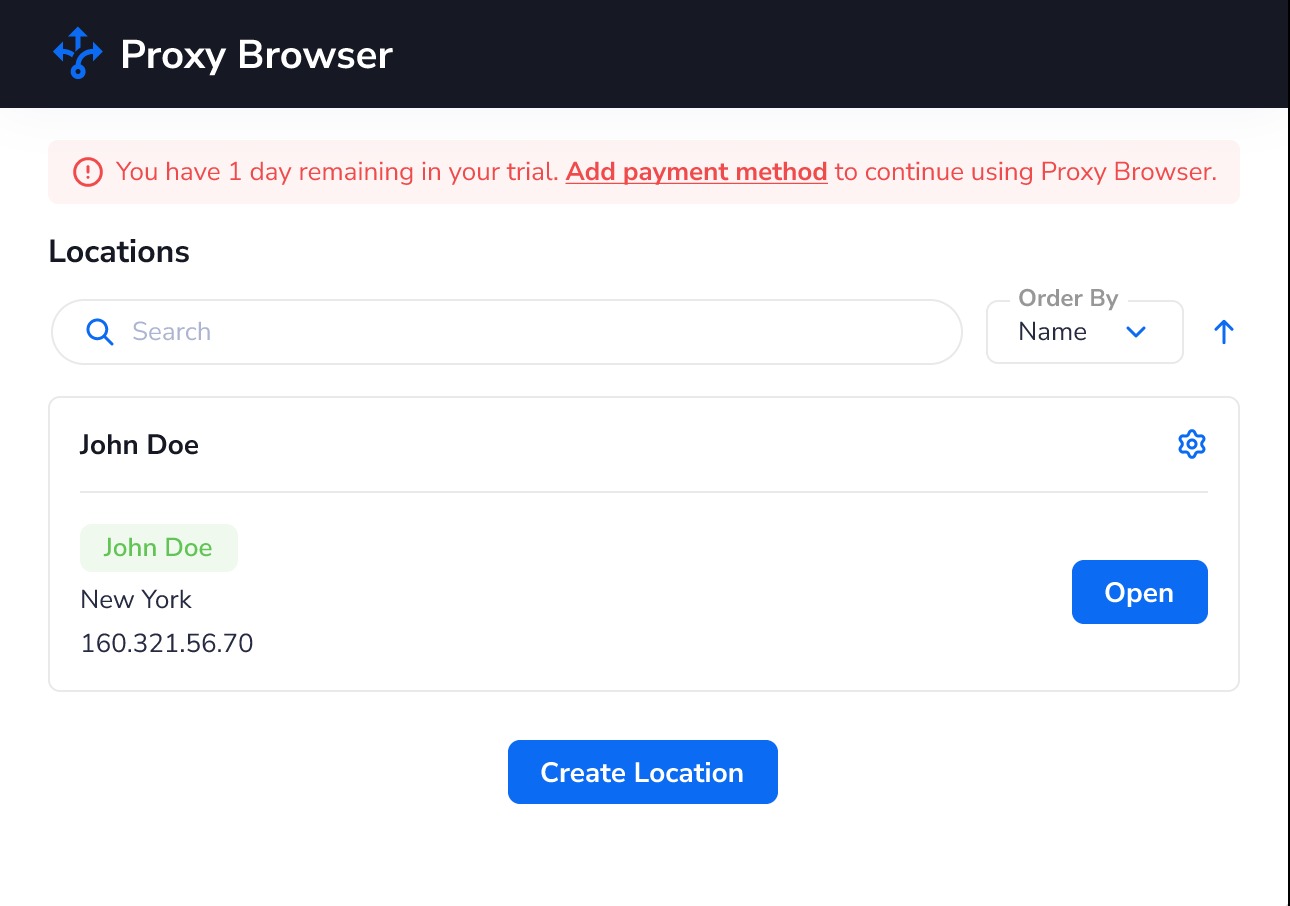Toggle sort direction with the arrow control
This screenshot has width=1290, height=906.
coord(1223,331)
